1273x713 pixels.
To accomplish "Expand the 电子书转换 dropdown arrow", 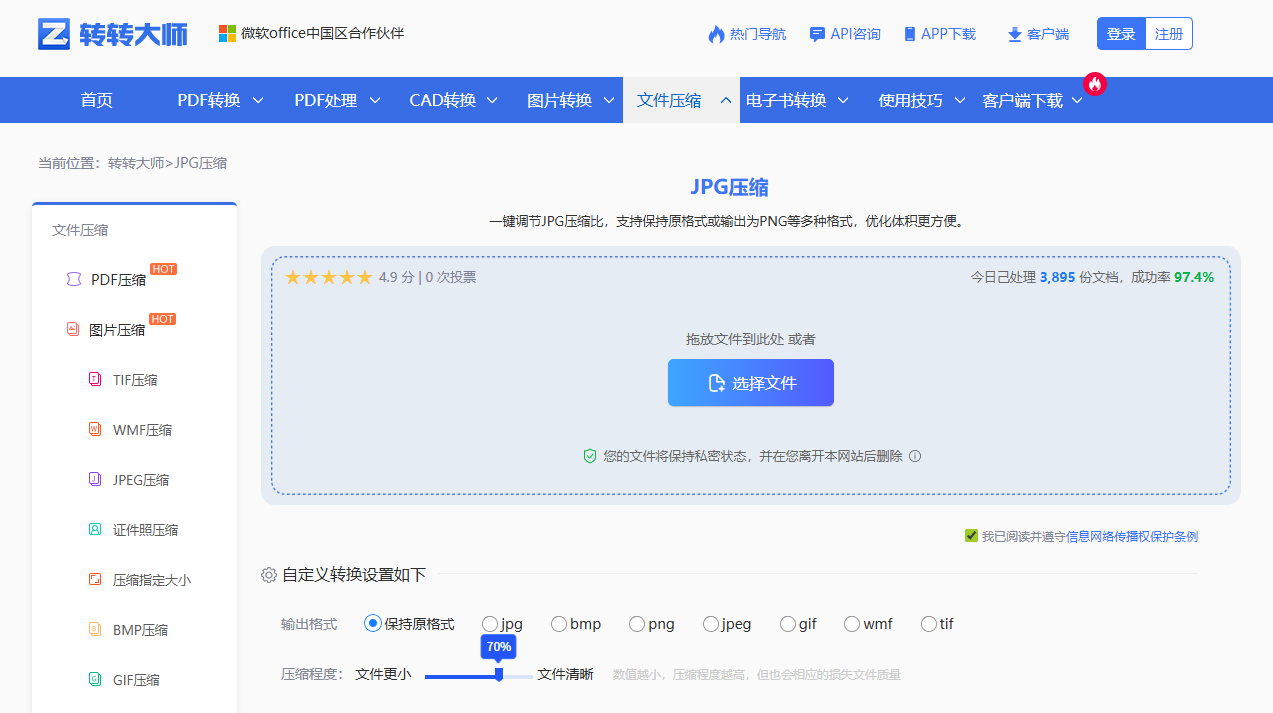I will pos(843,100).
